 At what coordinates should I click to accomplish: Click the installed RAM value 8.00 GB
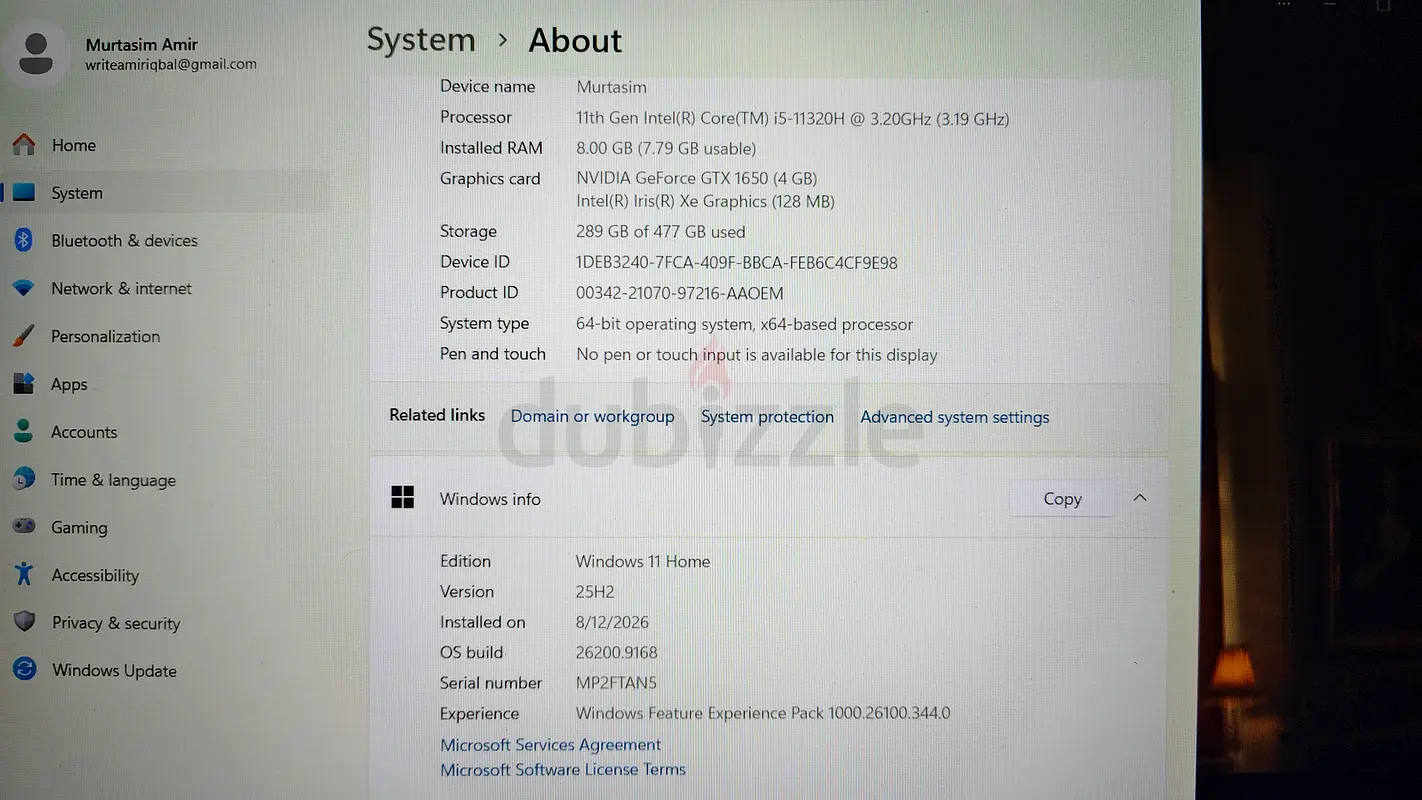tap(666, 148)
